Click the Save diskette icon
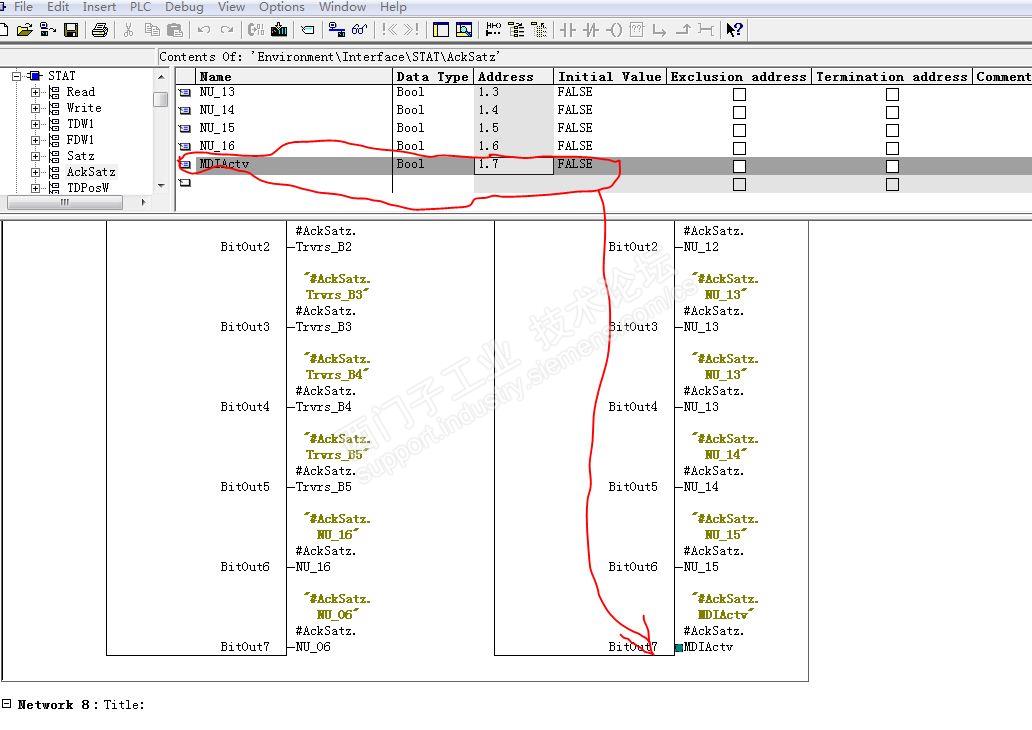This screenshot has height=730, width=1032. [x=70, y=30]
